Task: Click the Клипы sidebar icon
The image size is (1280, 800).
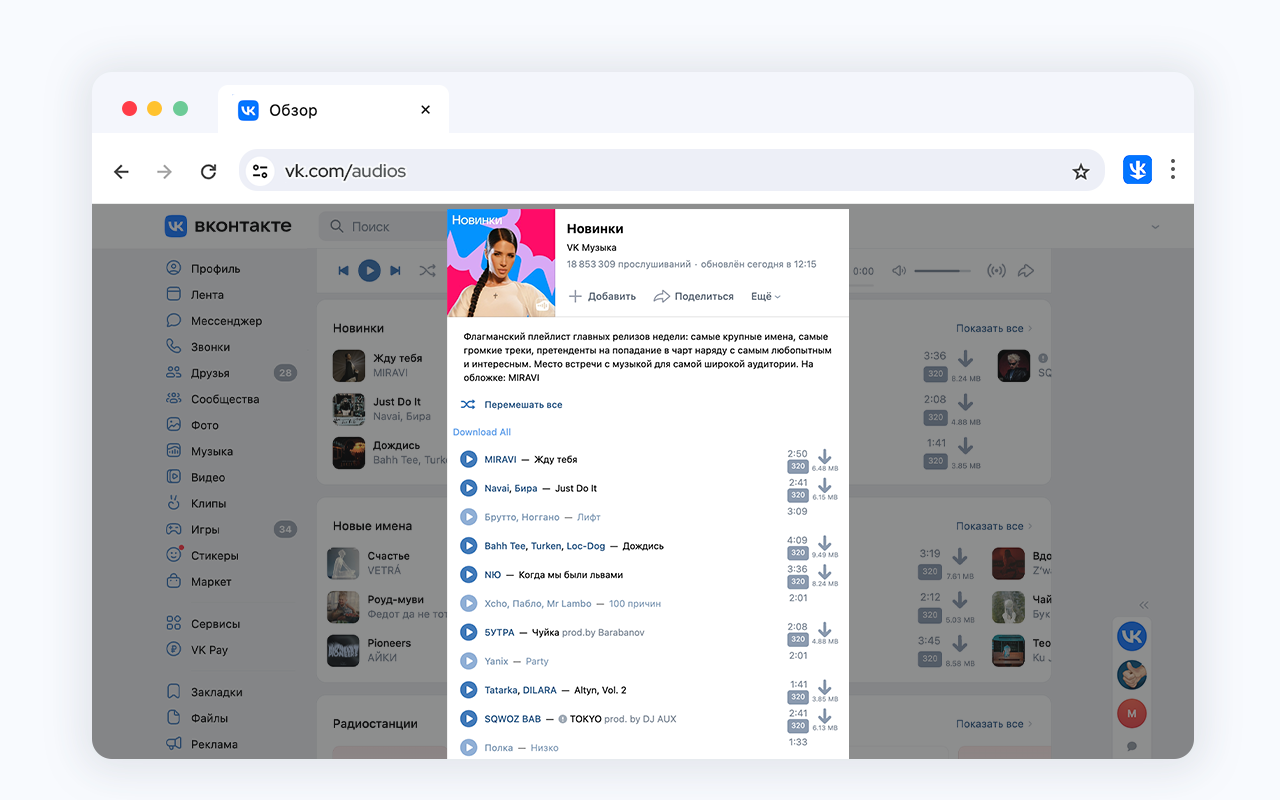Action: (x=174, y=503)
